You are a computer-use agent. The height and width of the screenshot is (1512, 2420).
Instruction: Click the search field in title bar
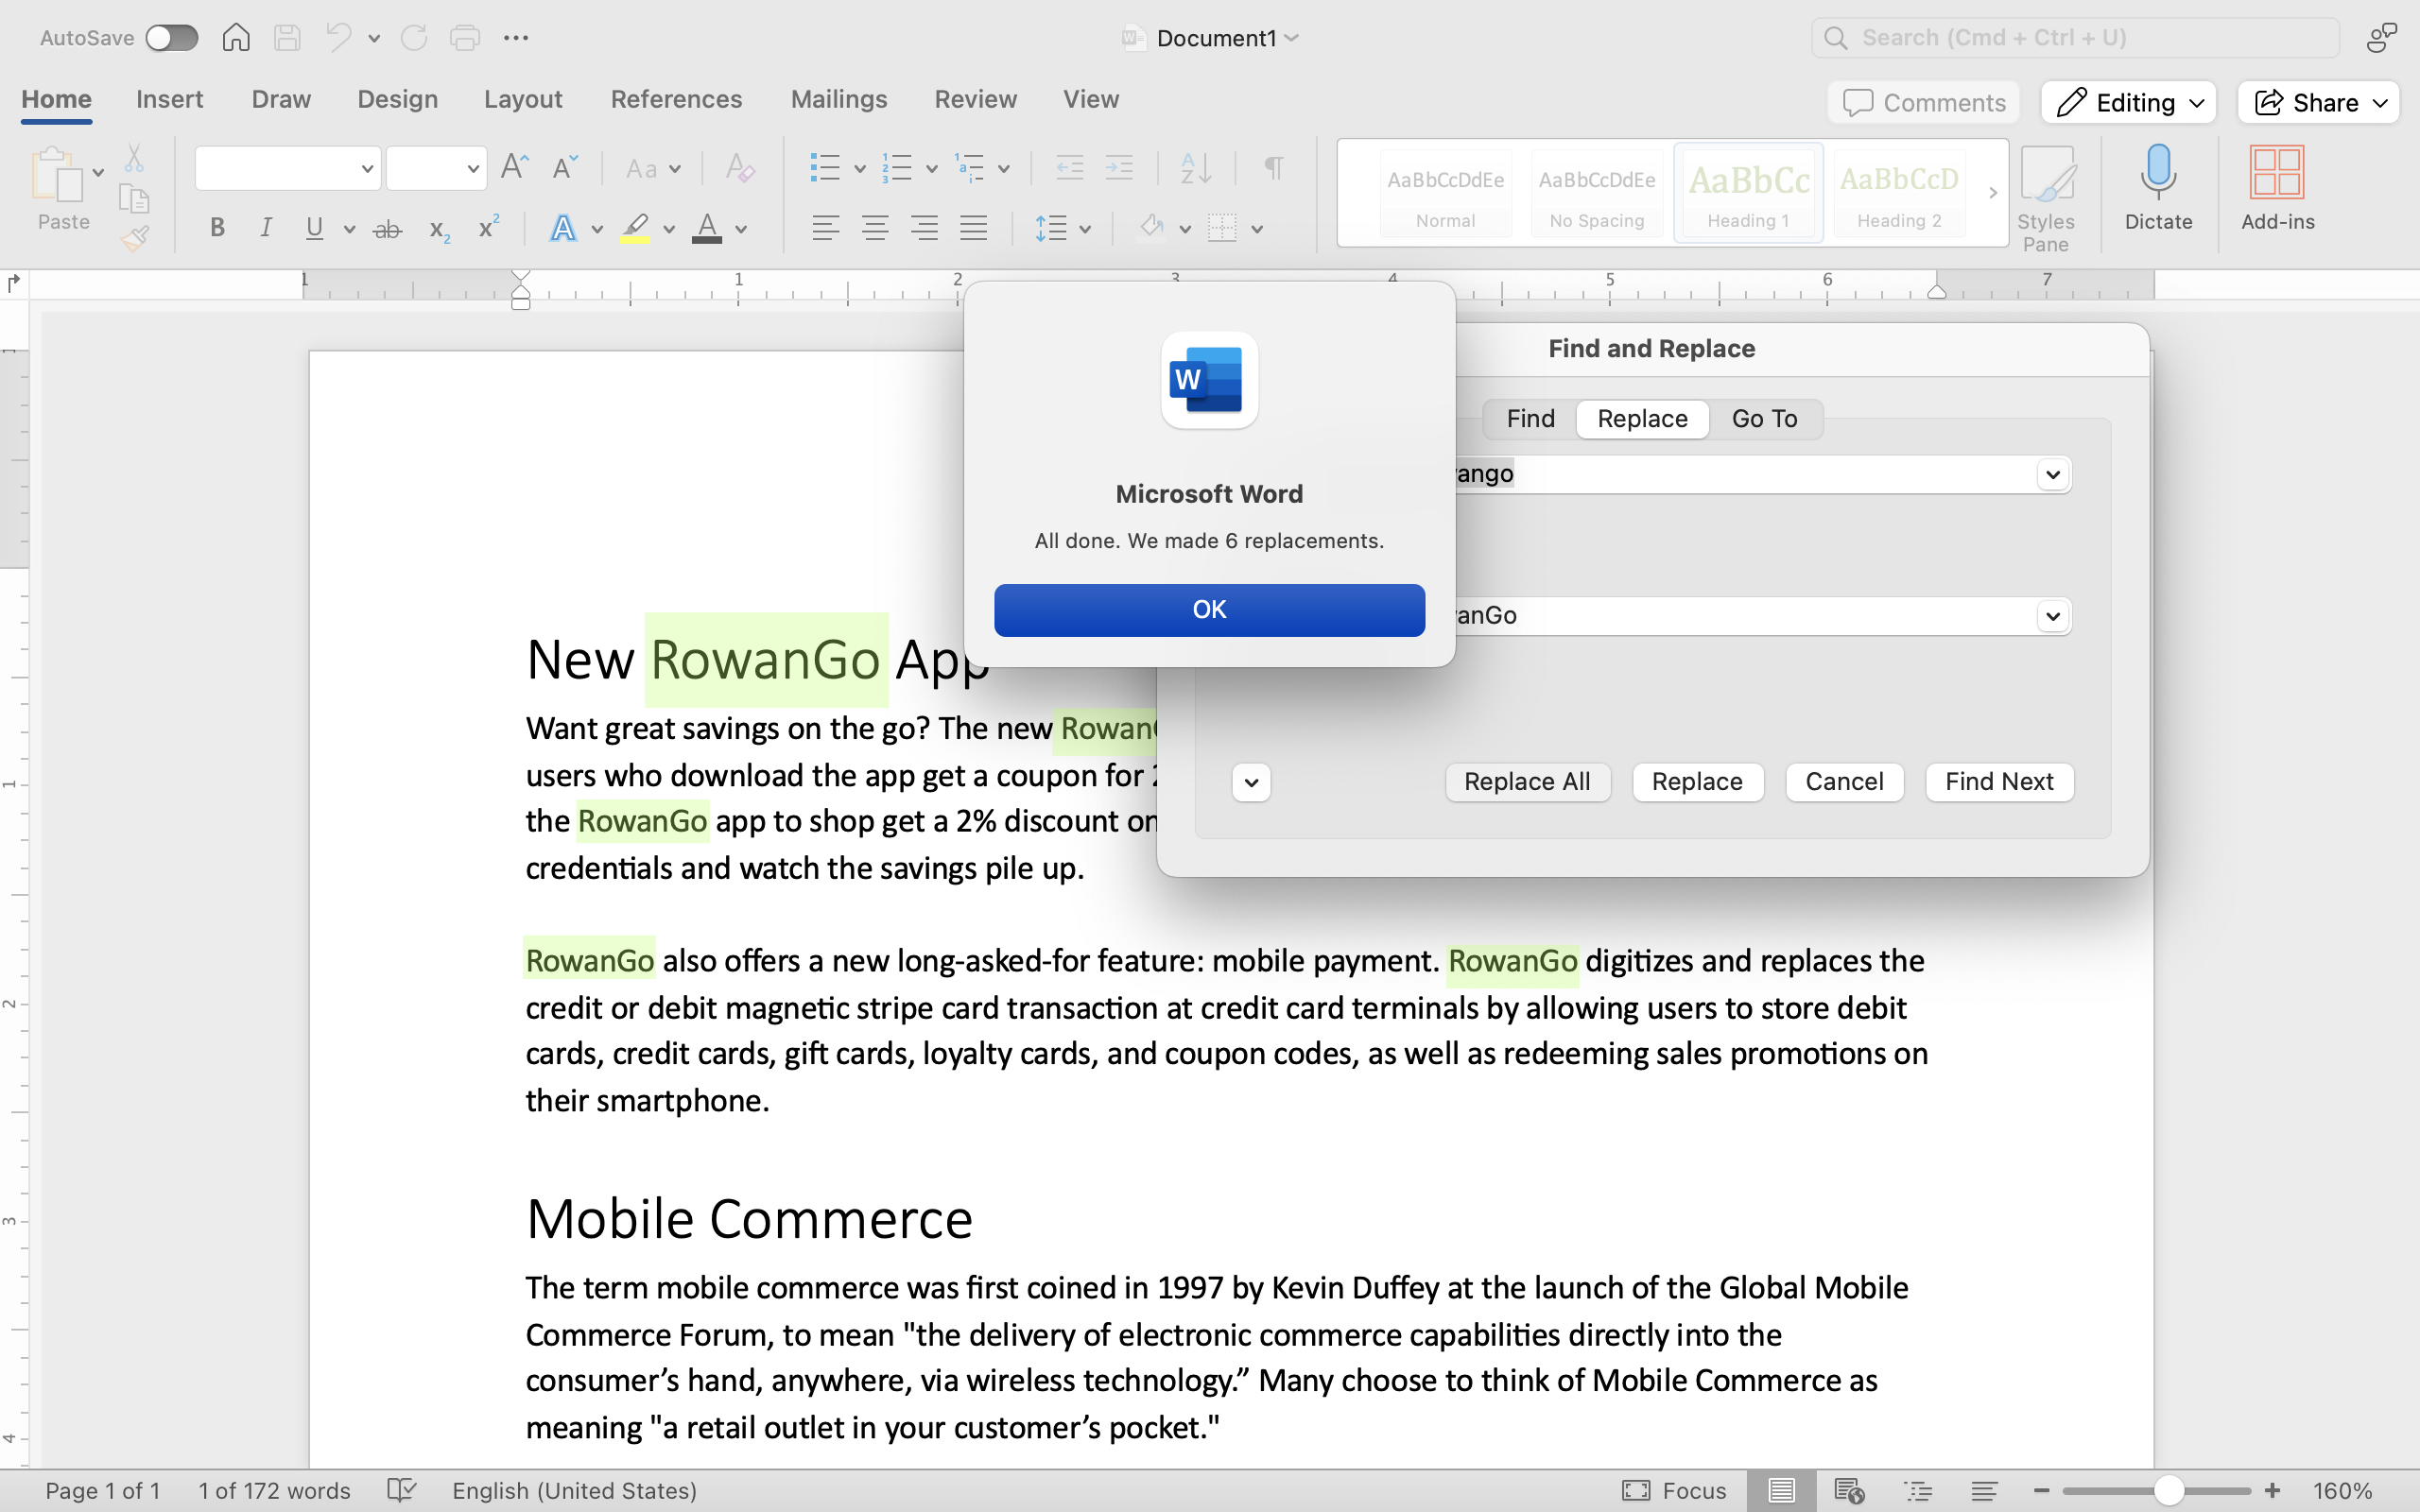pyautogui.click(x=2075, y=38)
